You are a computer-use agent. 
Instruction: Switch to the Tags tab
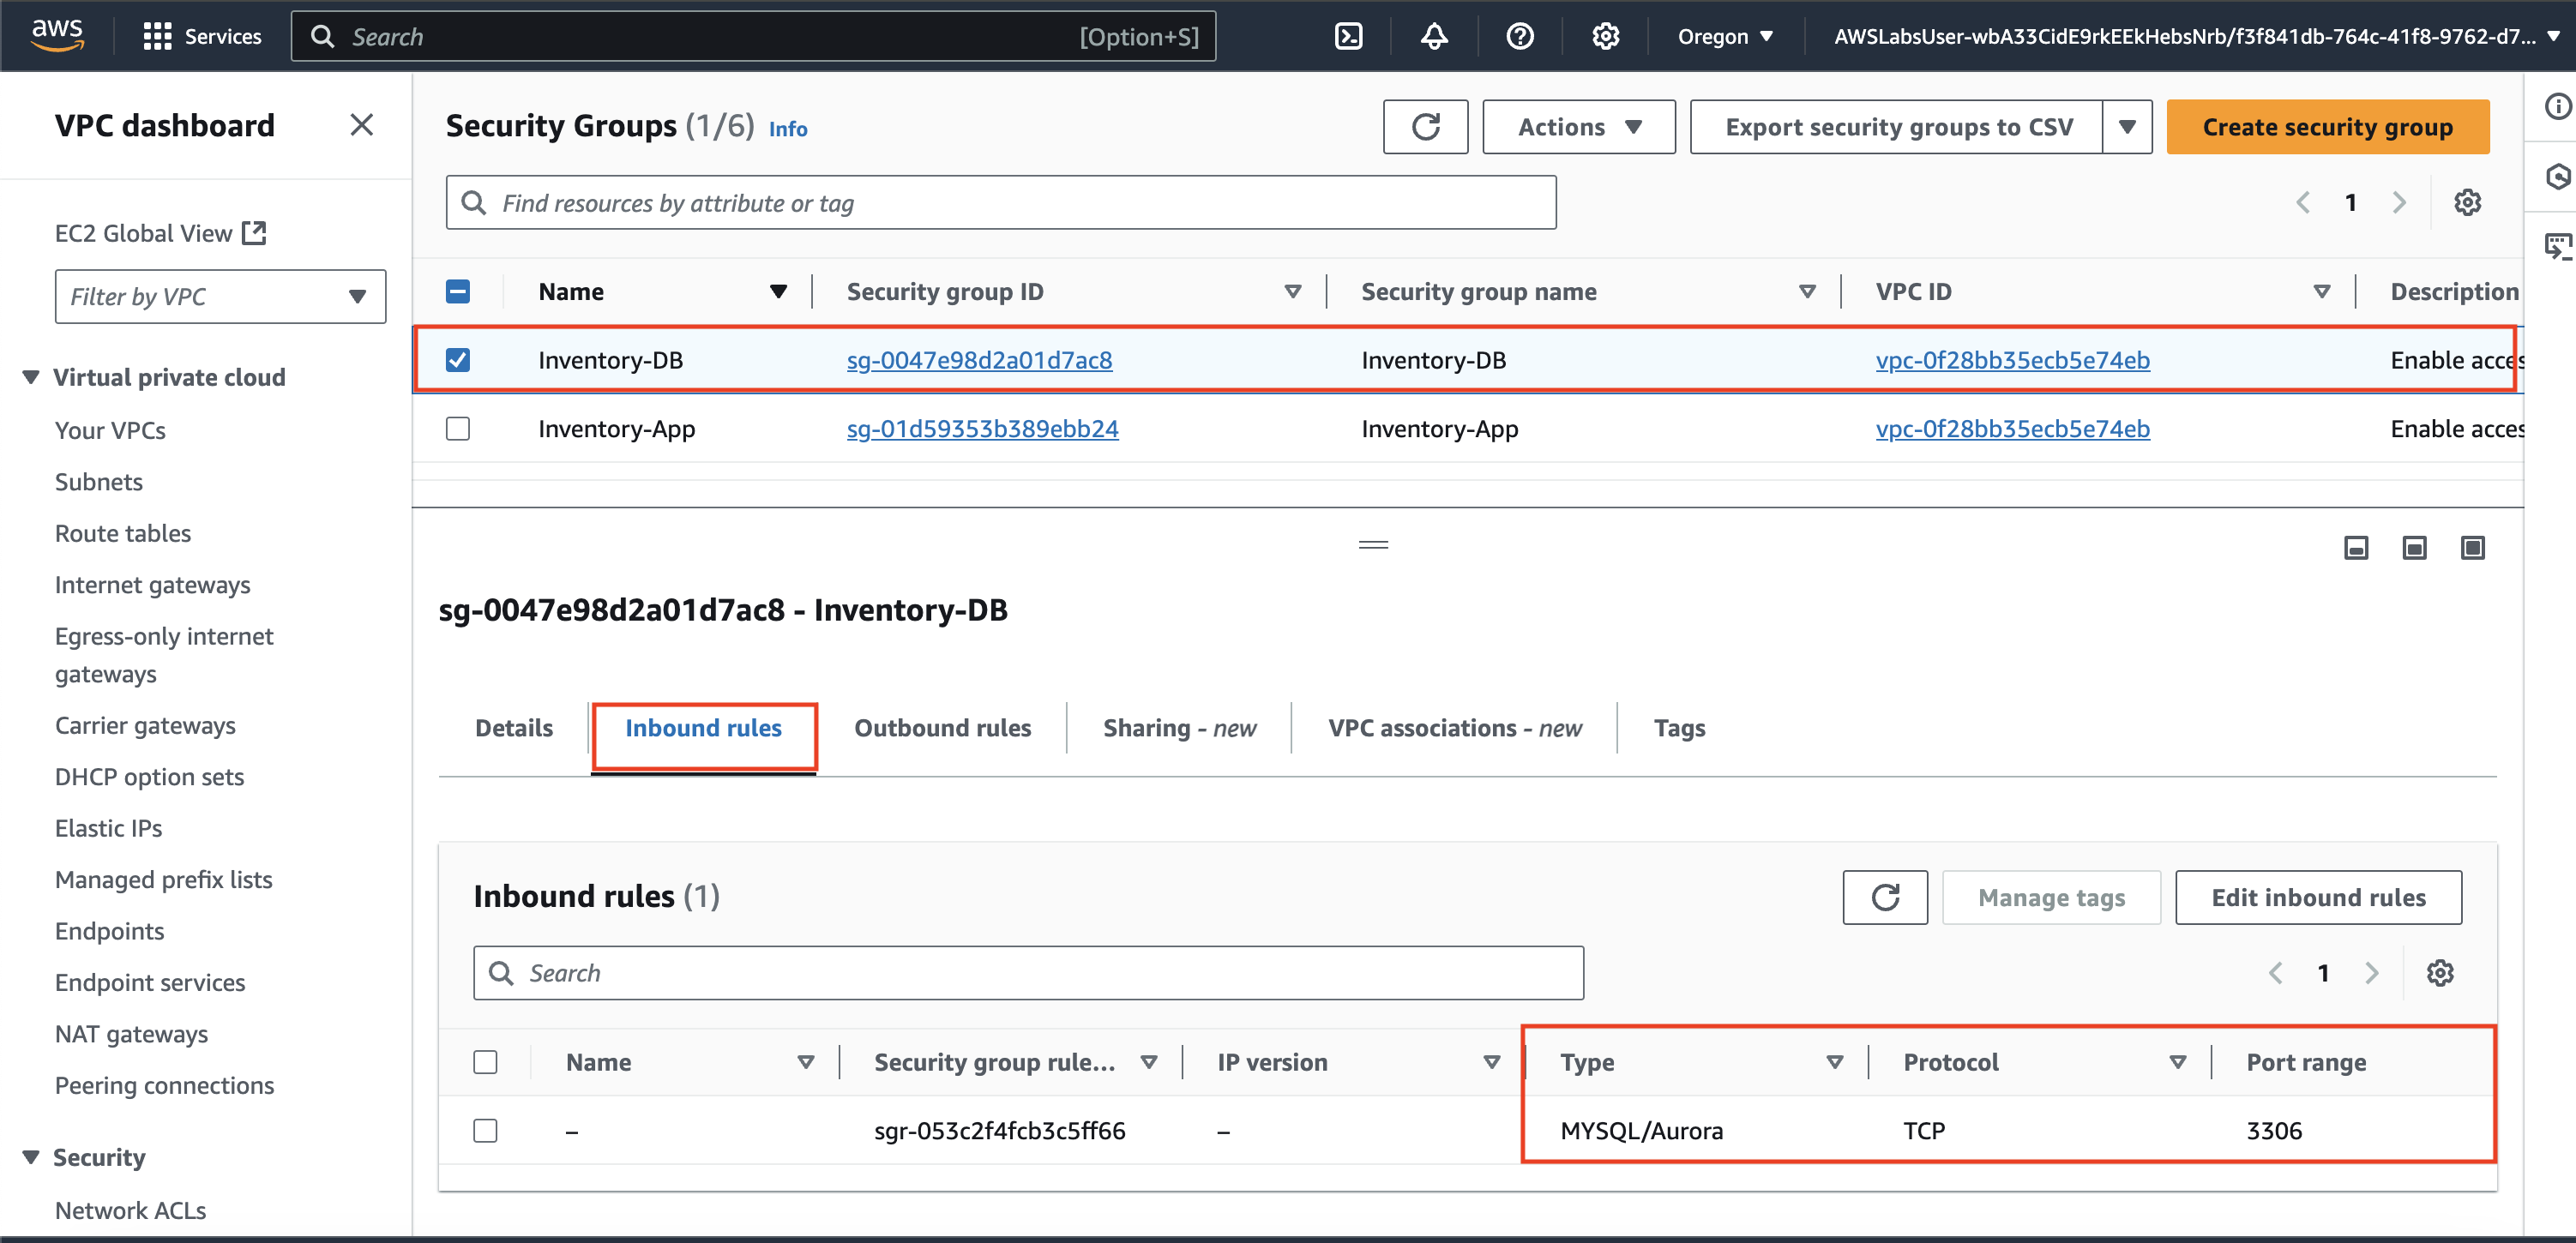pyautogui.click(x=1679, y=728)
